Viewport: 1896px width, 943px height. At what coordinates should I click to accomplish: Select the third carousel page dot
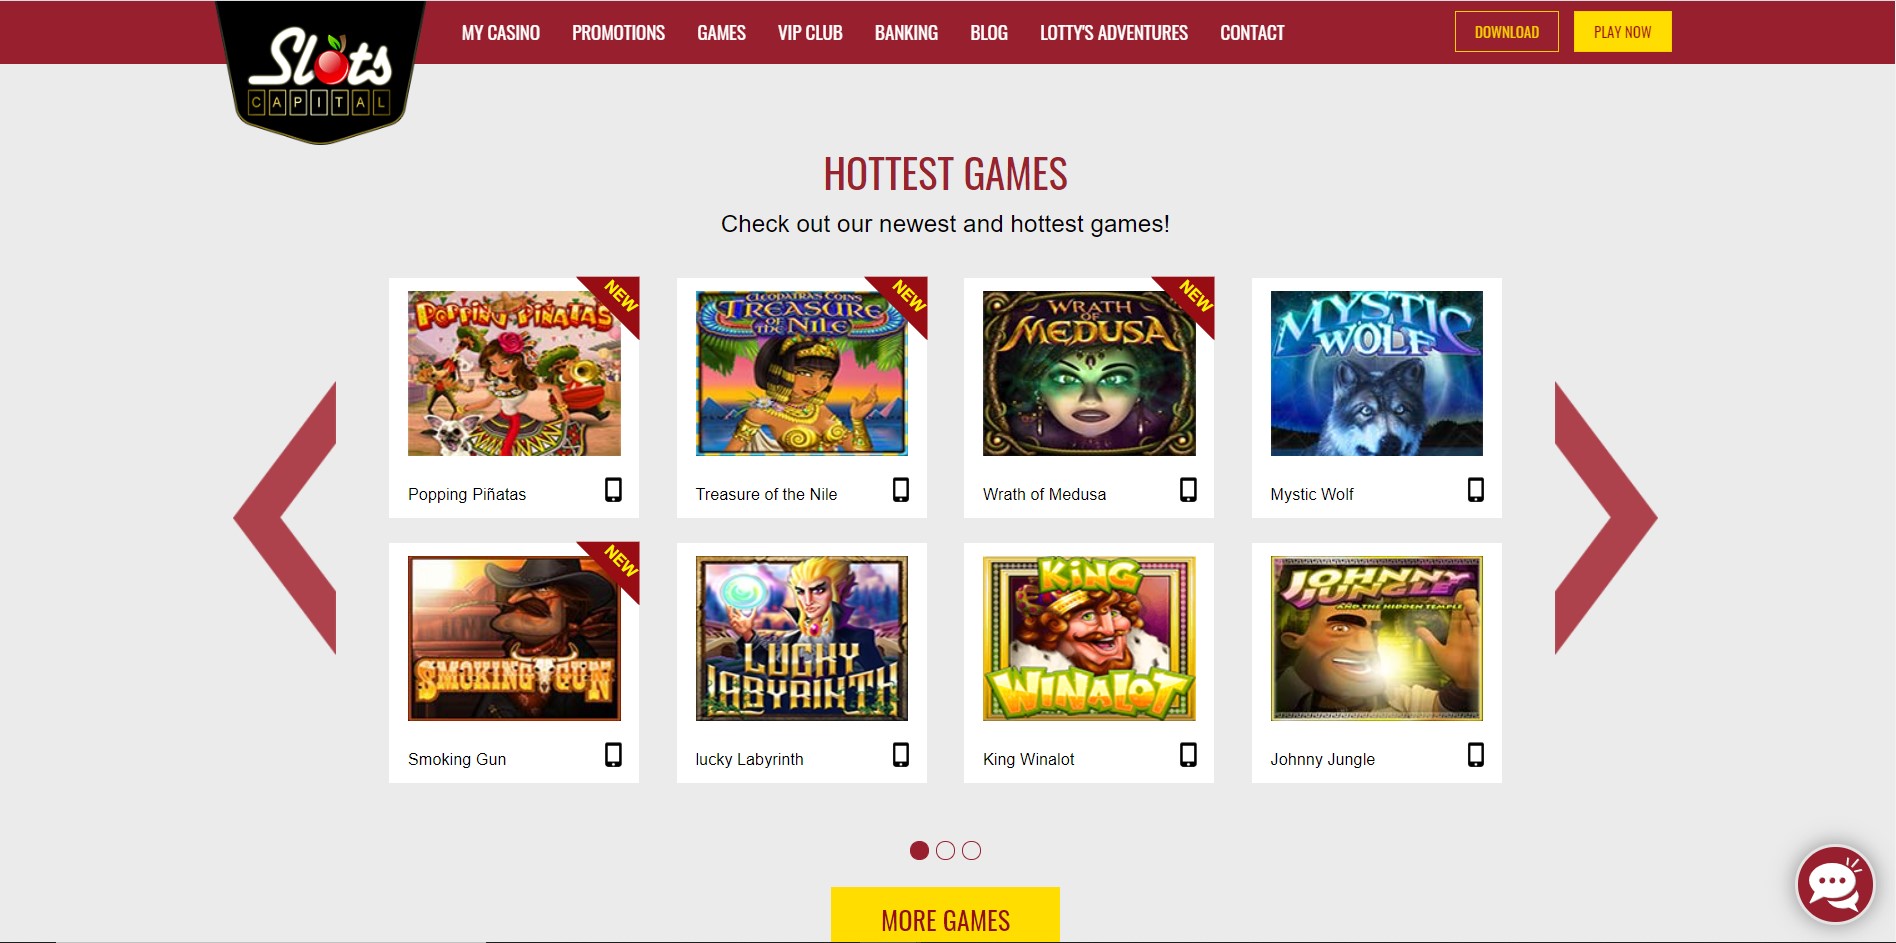coord(971,850)
